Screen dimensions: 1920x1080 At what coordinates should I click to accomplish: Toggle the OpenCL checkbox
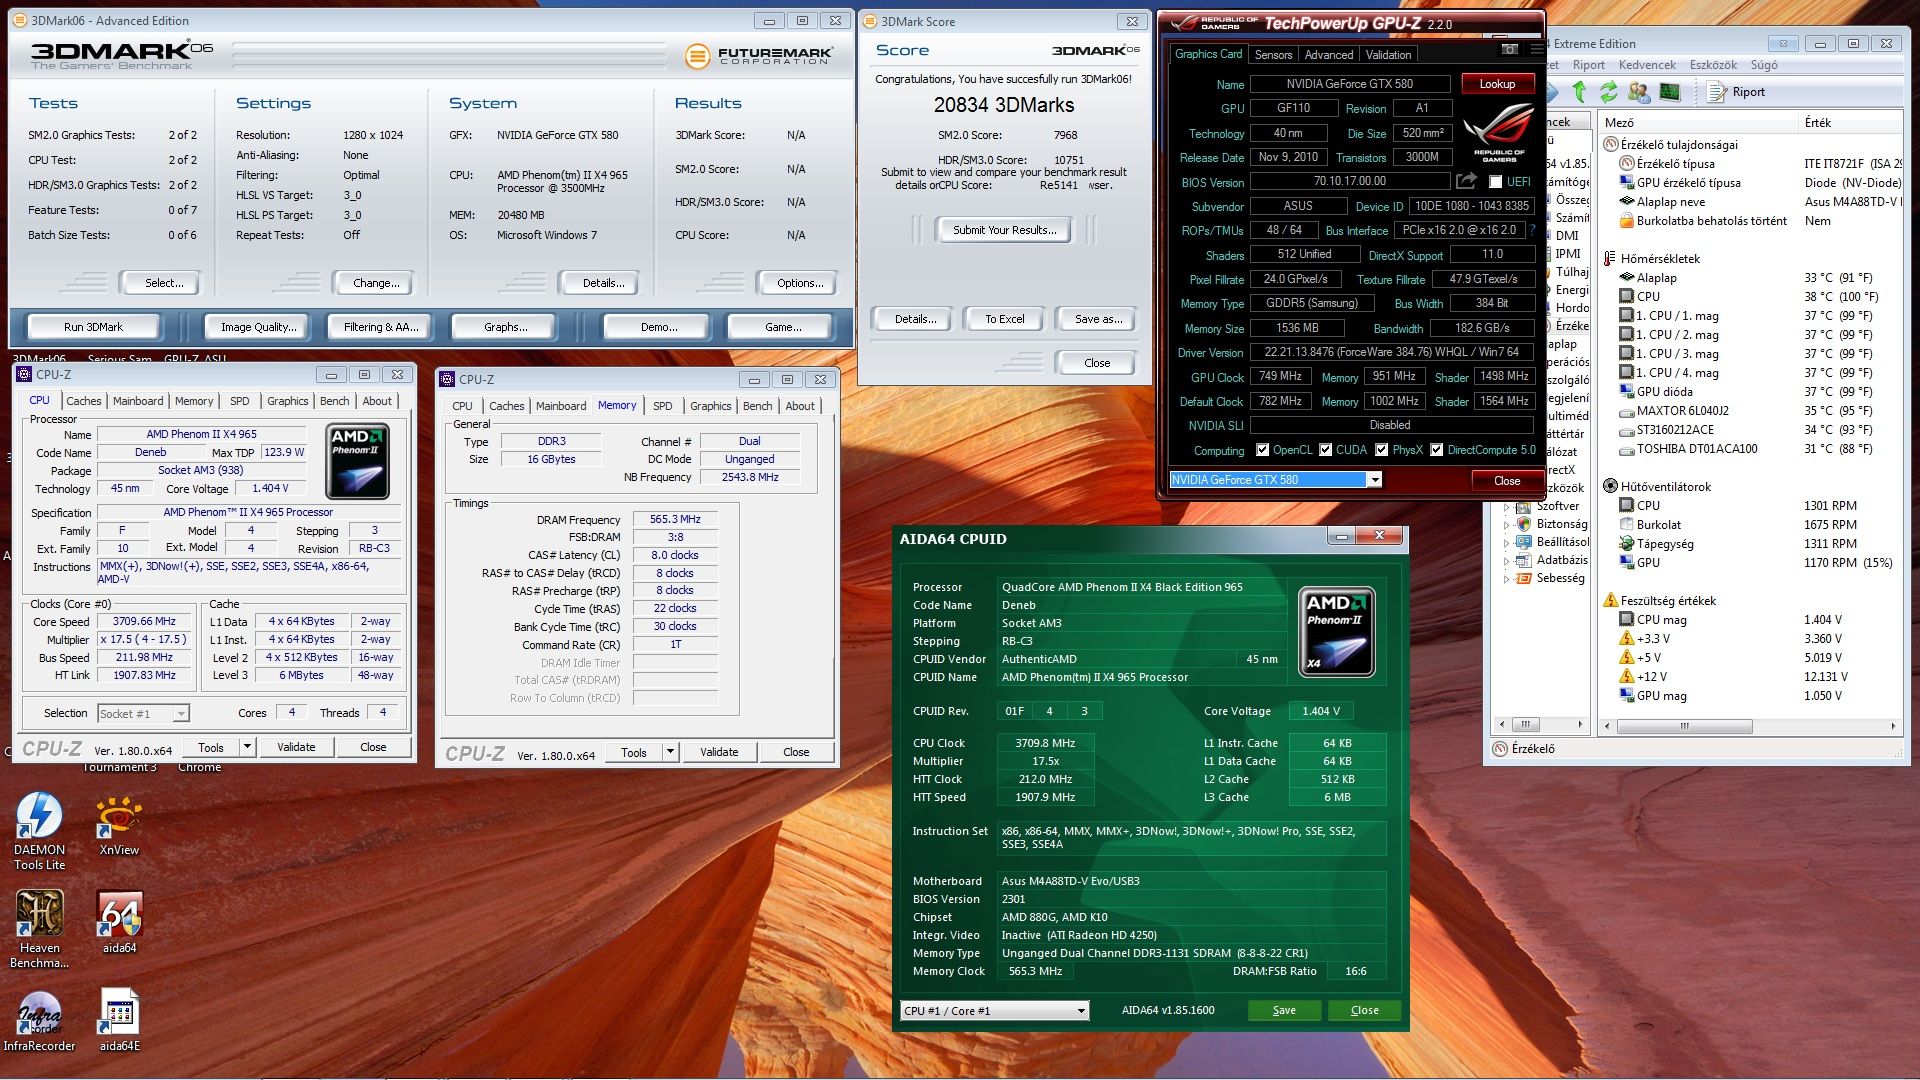(x=1262, y=450)
